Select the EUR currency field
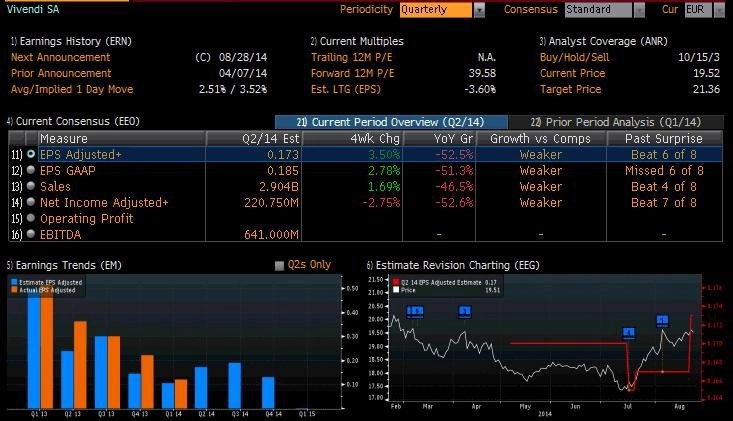Screen dimensions: 733x421 [698, 10]
